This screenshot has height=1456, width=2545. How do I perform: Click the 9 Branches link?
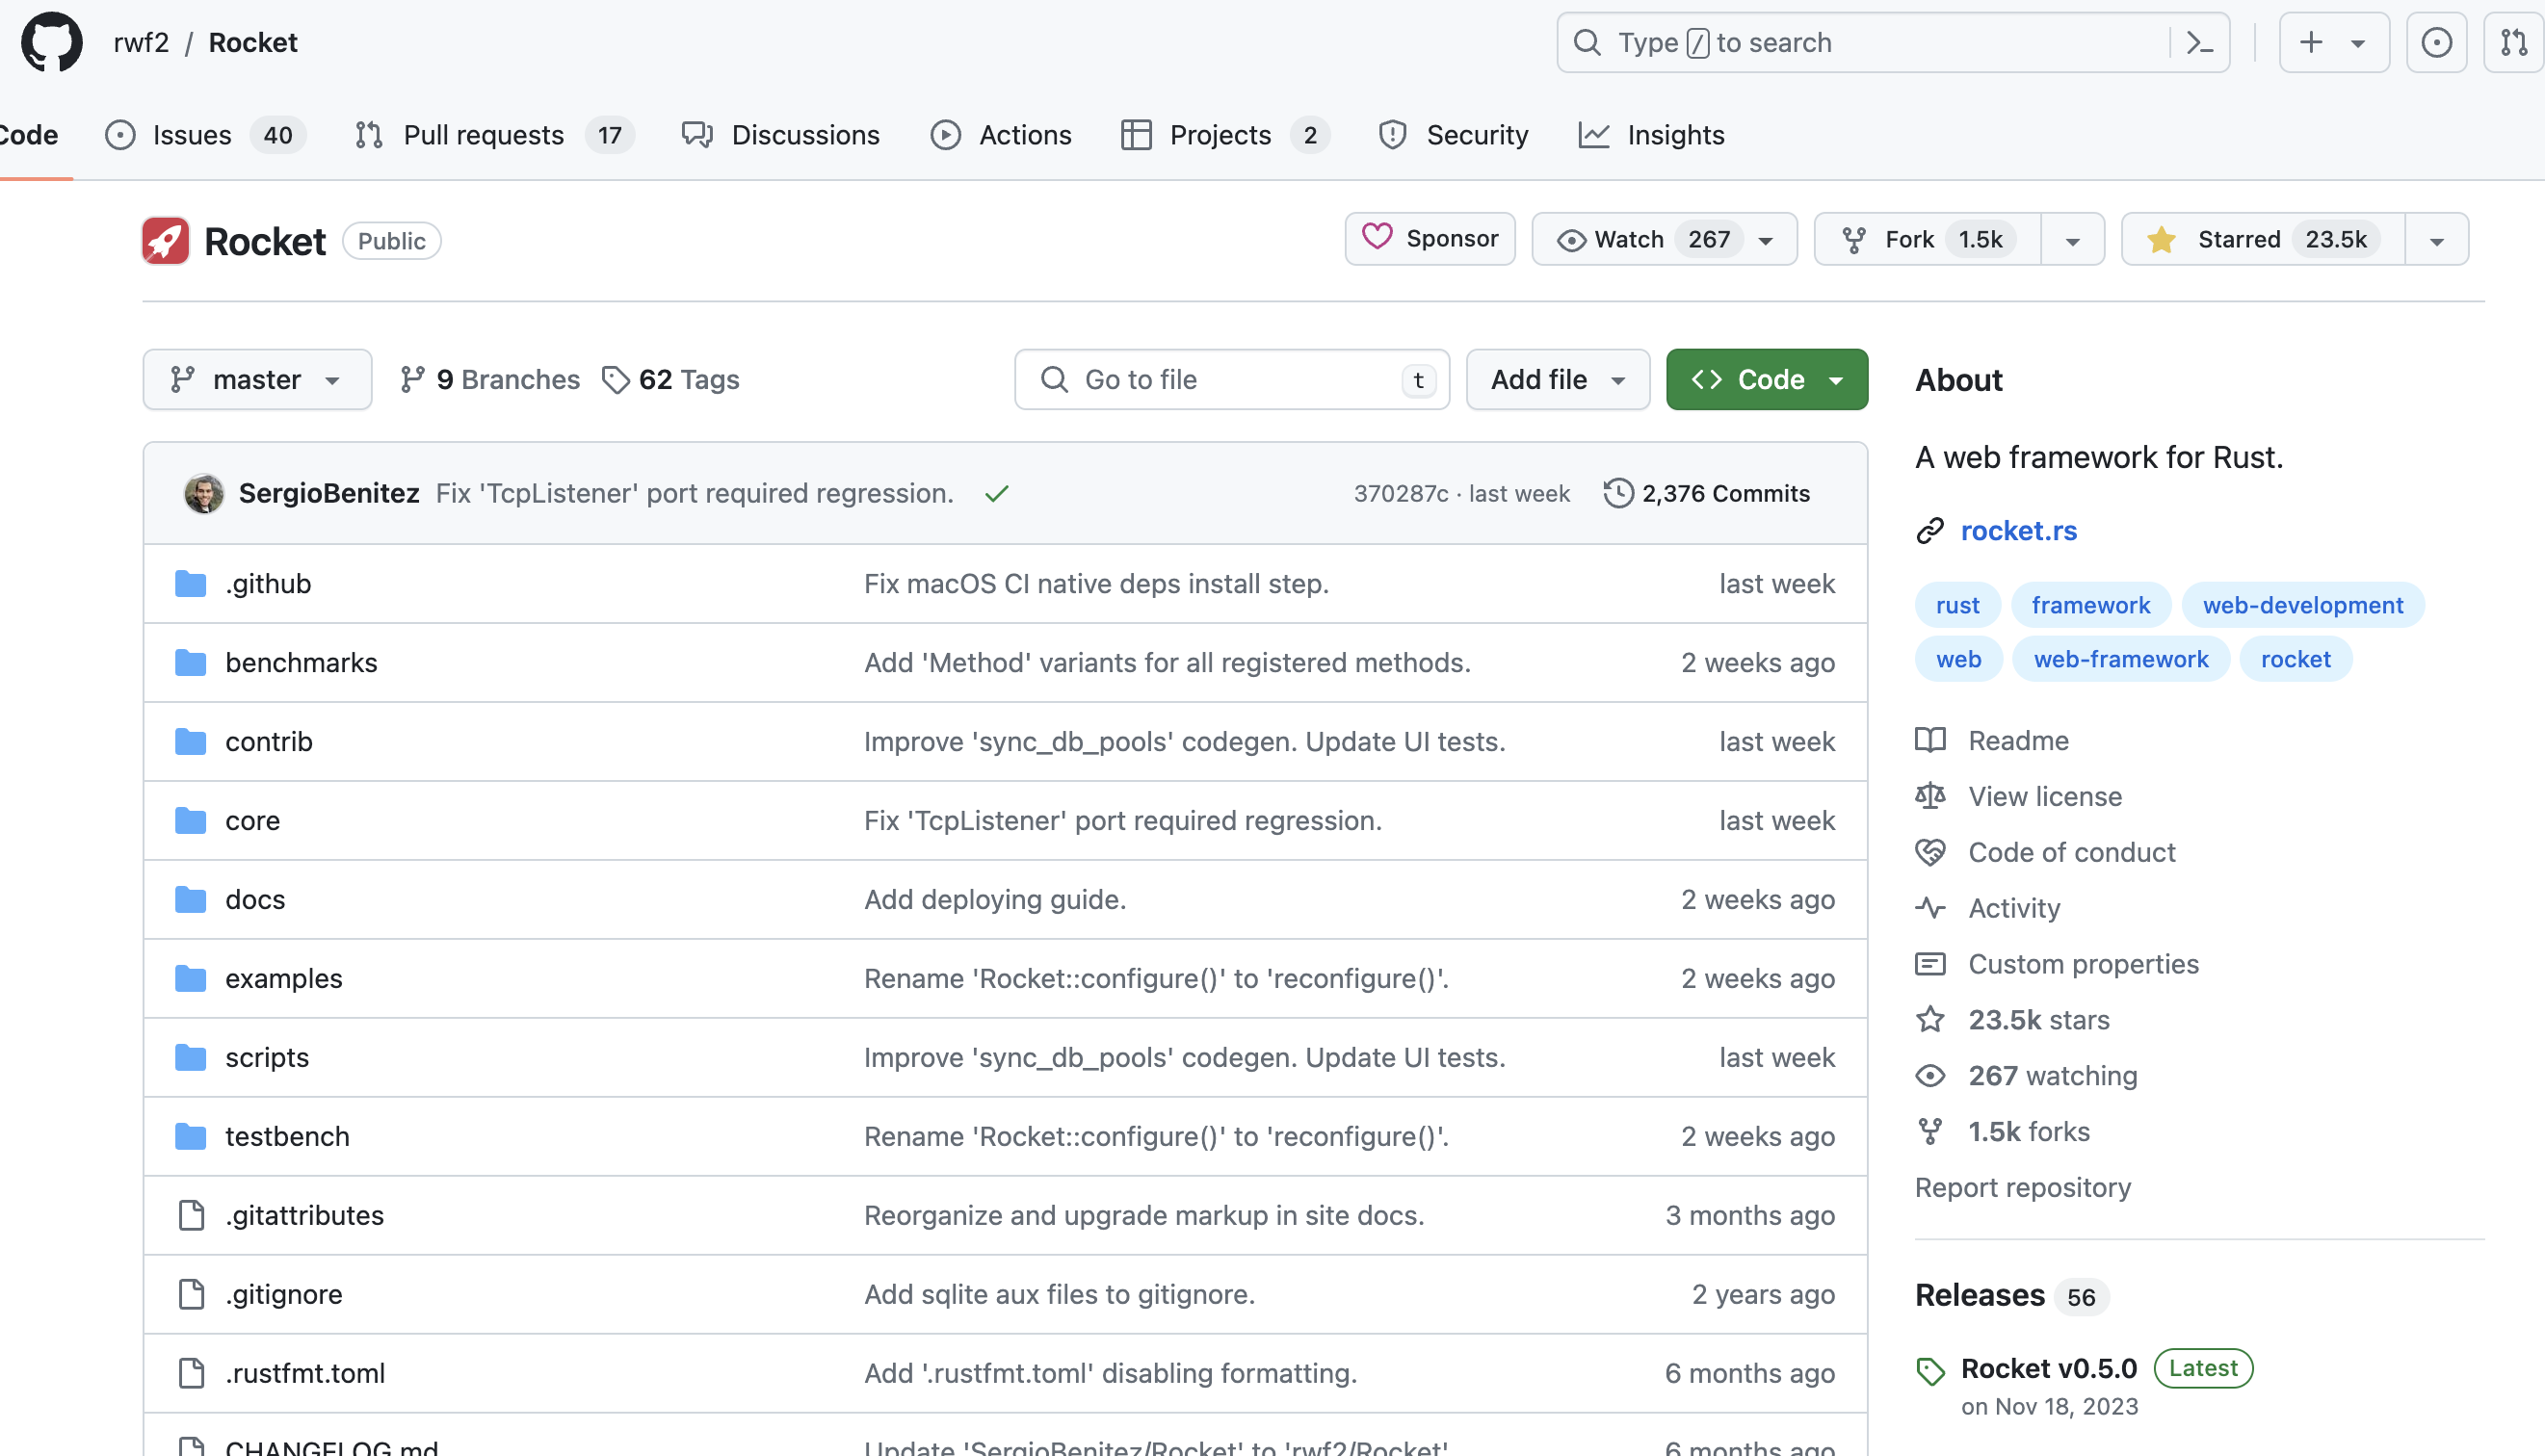(490, 380)
